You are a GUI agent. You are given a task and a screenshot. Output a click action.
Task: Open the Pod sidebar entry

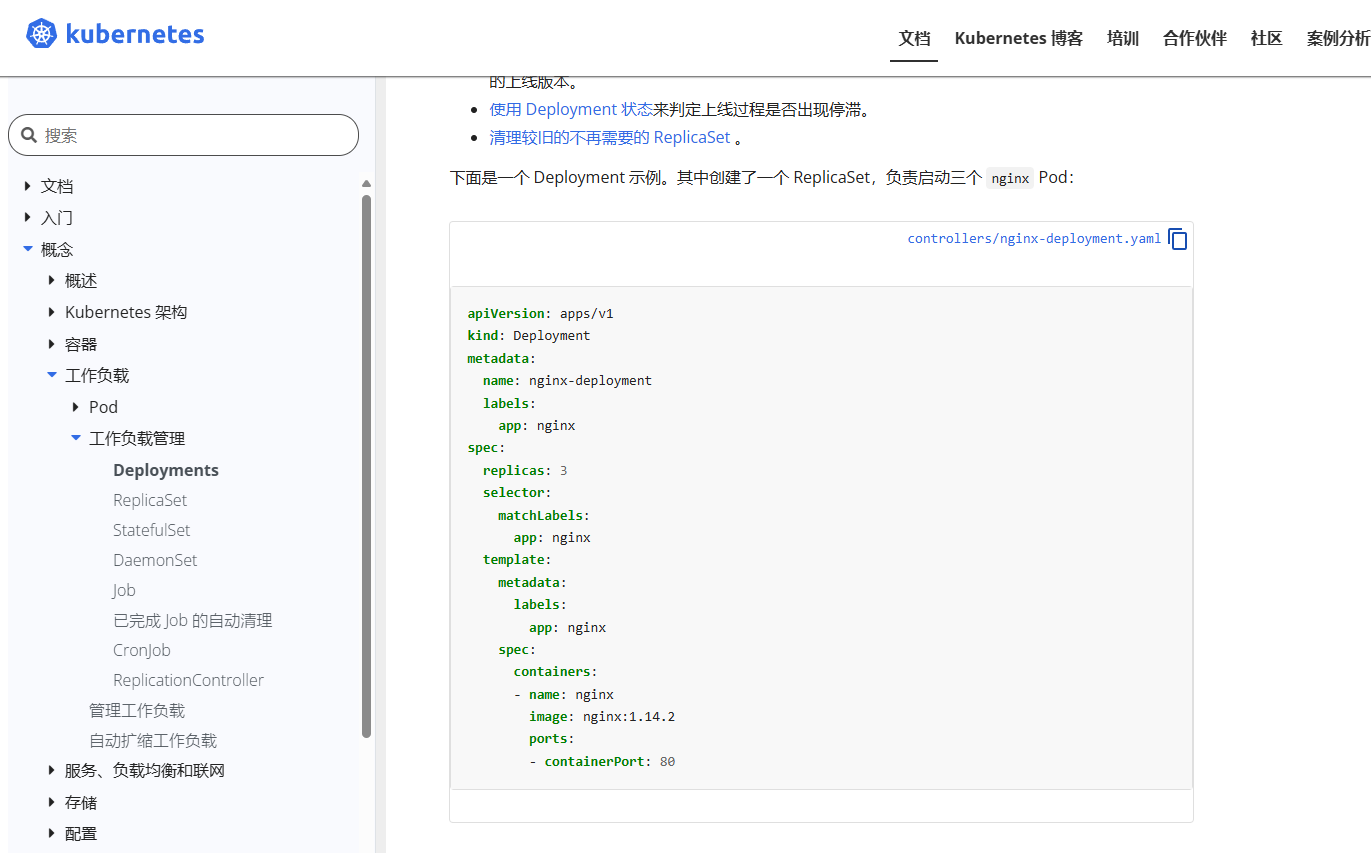tap(103, 407)
